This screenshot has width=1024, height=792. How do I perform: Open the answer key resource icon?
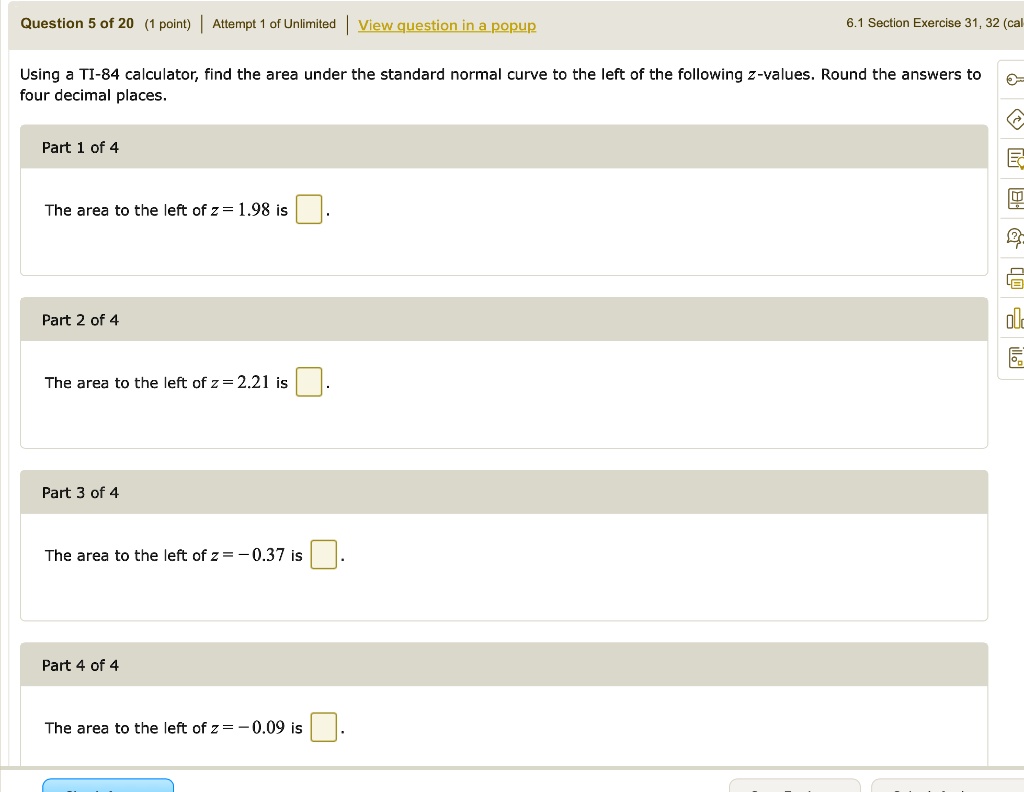pos(1014,80)
